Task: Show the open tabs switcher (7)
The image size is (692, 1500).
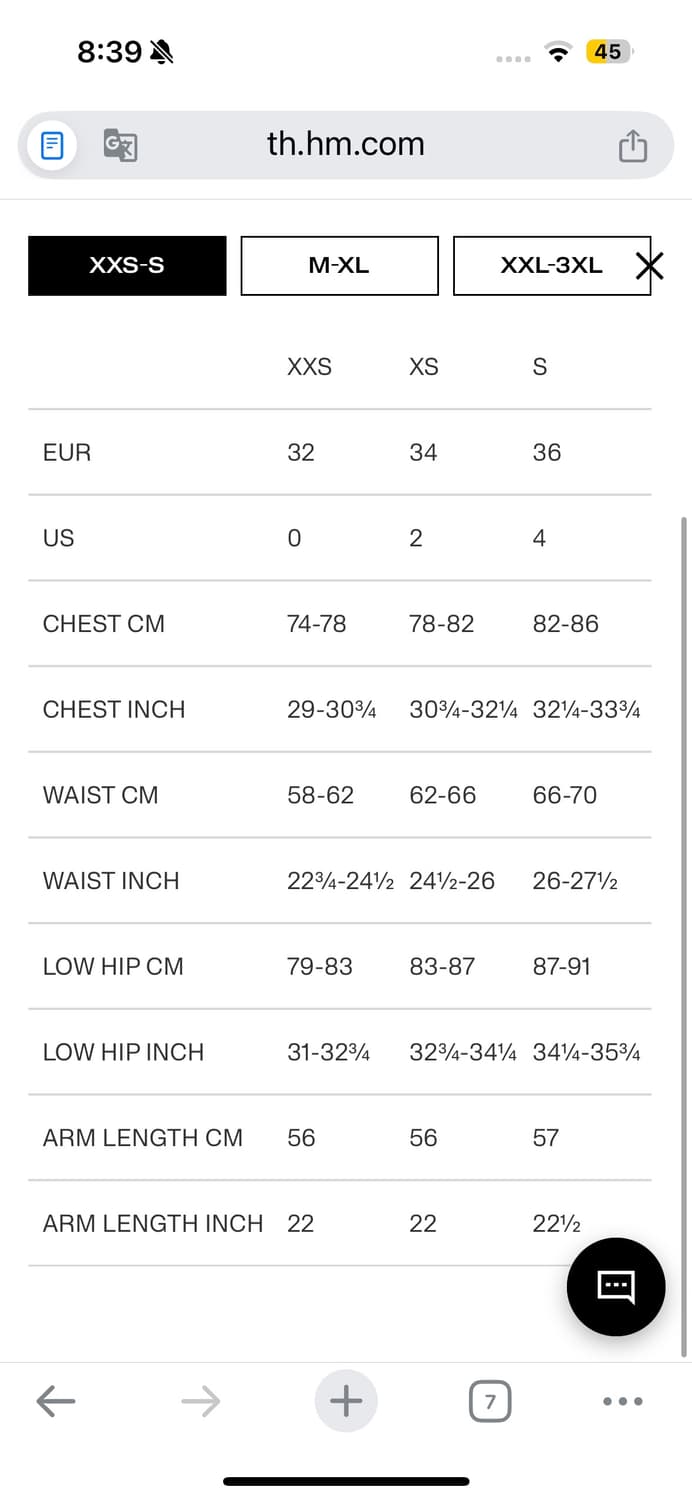Action: point(489,1401)
